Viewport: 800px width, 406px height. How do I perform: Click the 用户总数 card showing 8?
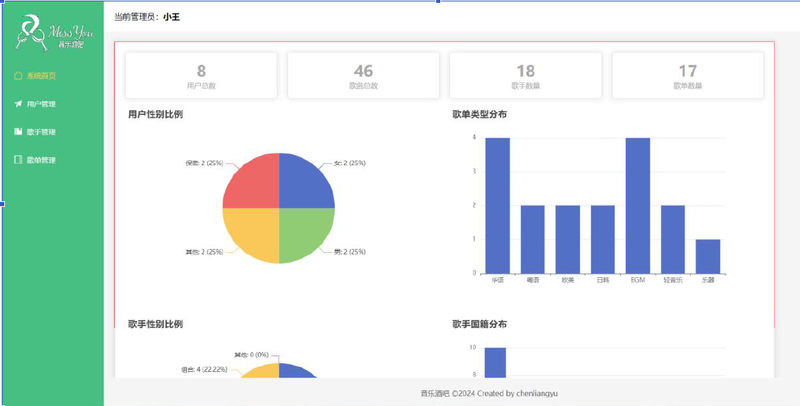point(201,75)
